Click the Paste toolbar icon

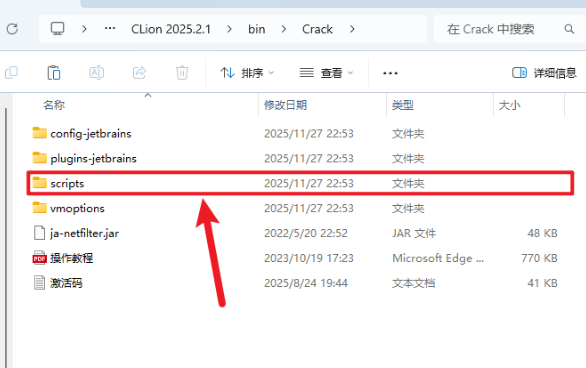[x=53, y=72]
